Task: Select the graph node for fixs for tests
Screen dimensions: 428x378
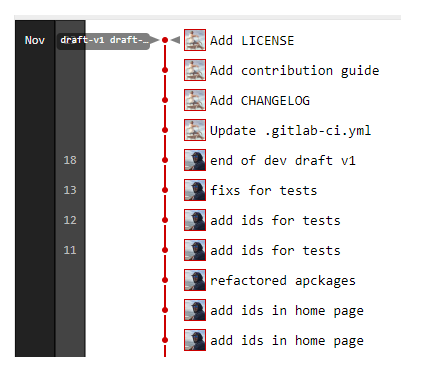Action: 165,190
